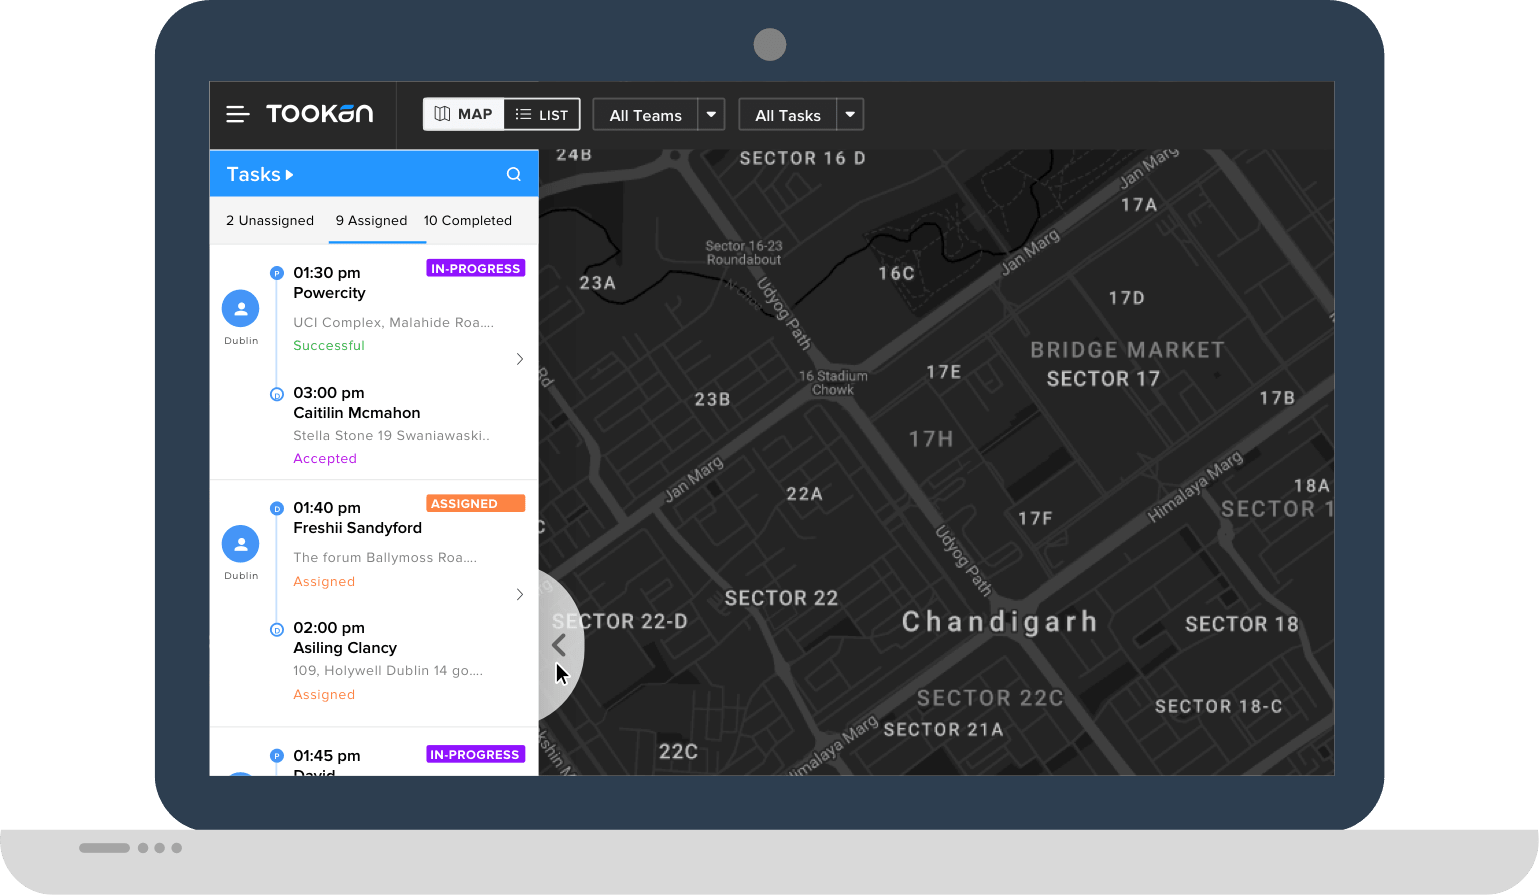Expand Powercity task details chevron

[x=519, y=359]
